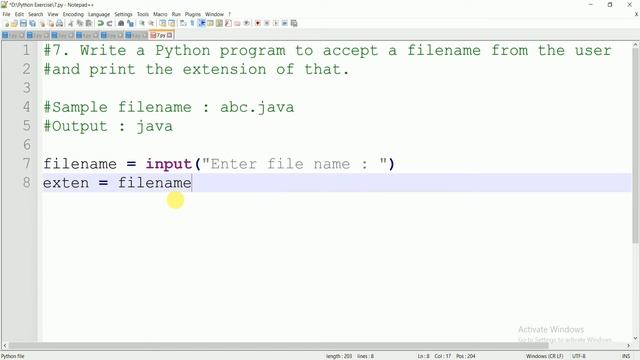Open the Function List panel icon
This screenshot has width=640, height=360.
[x=228, y=23]
